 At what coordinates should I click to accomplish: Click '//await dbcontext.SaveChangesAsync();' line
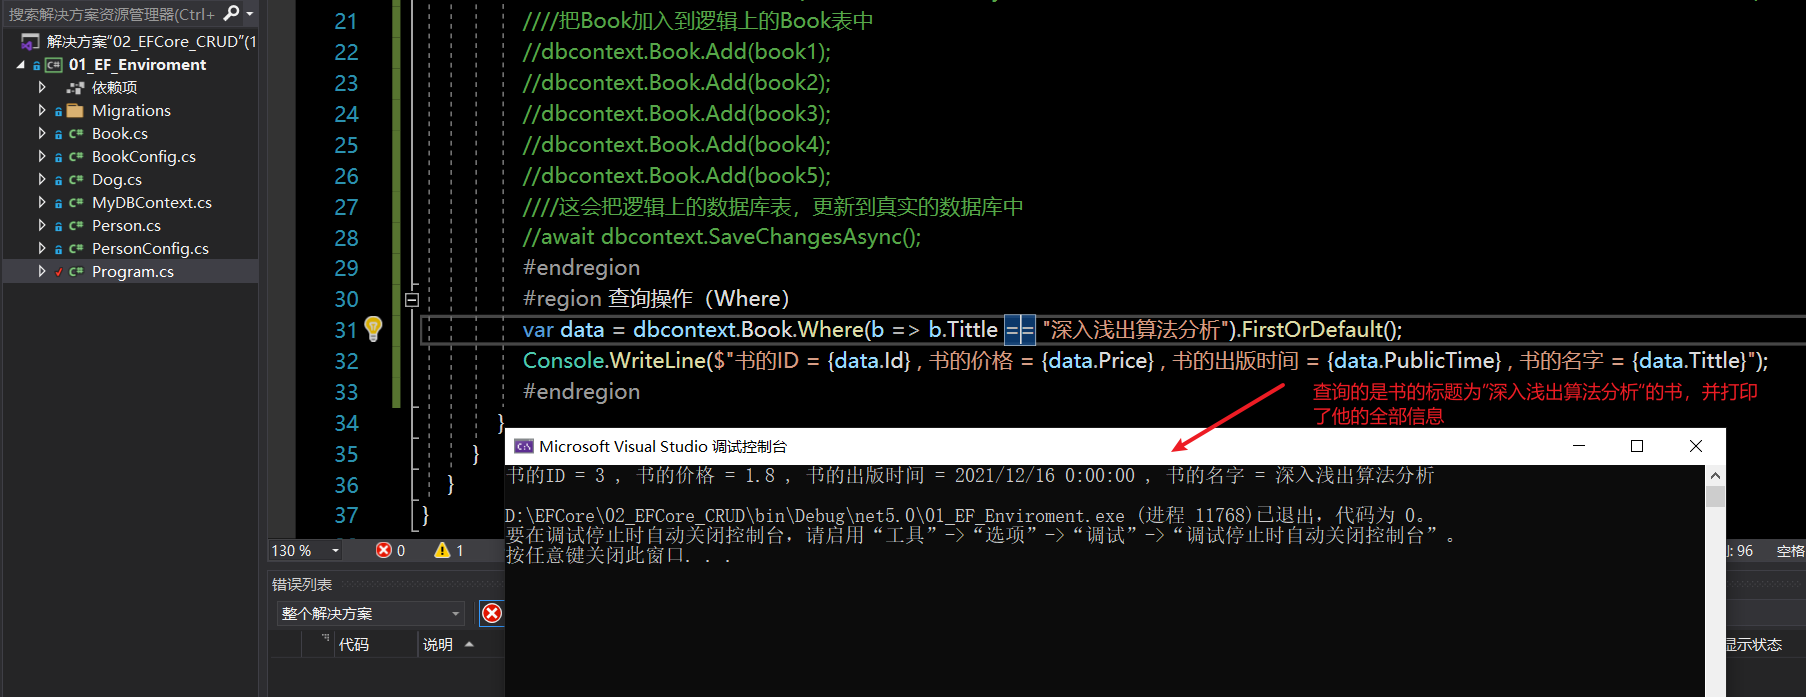pos(722,237)
